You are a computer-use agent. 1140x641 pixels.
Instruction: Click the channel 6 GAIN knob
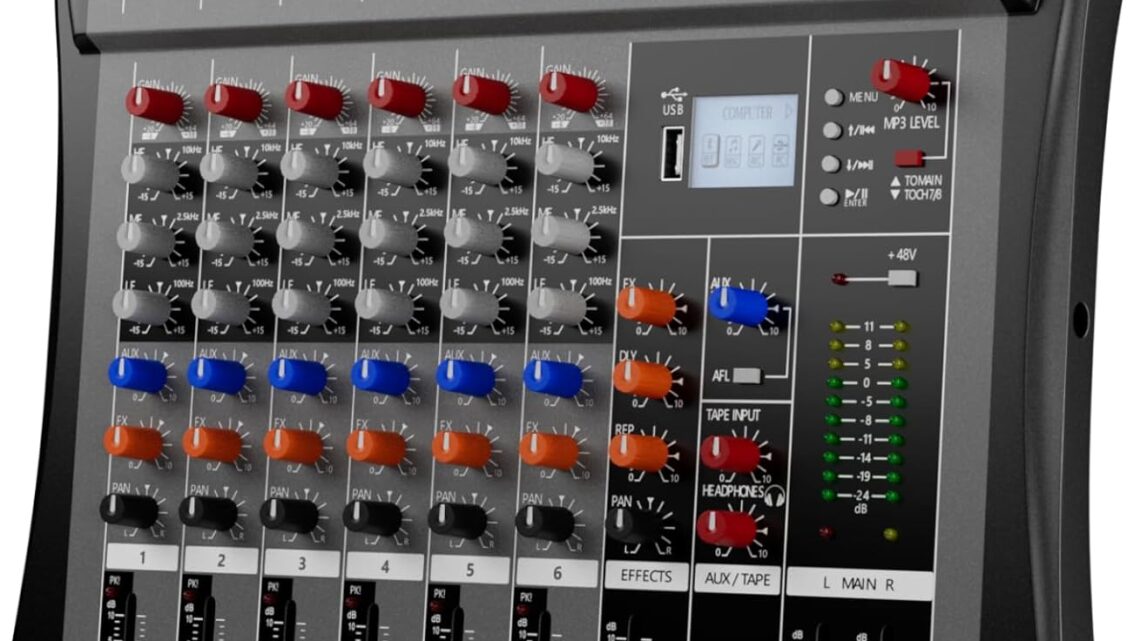pos(569,91)
